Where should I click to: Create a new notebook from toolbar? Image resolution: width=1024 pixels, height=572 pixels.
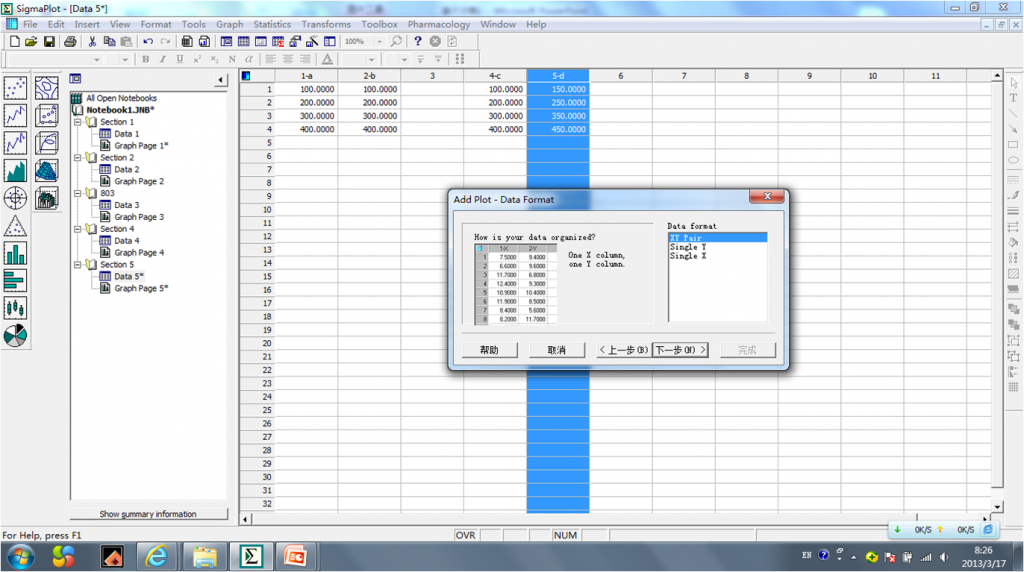(14, 41)
